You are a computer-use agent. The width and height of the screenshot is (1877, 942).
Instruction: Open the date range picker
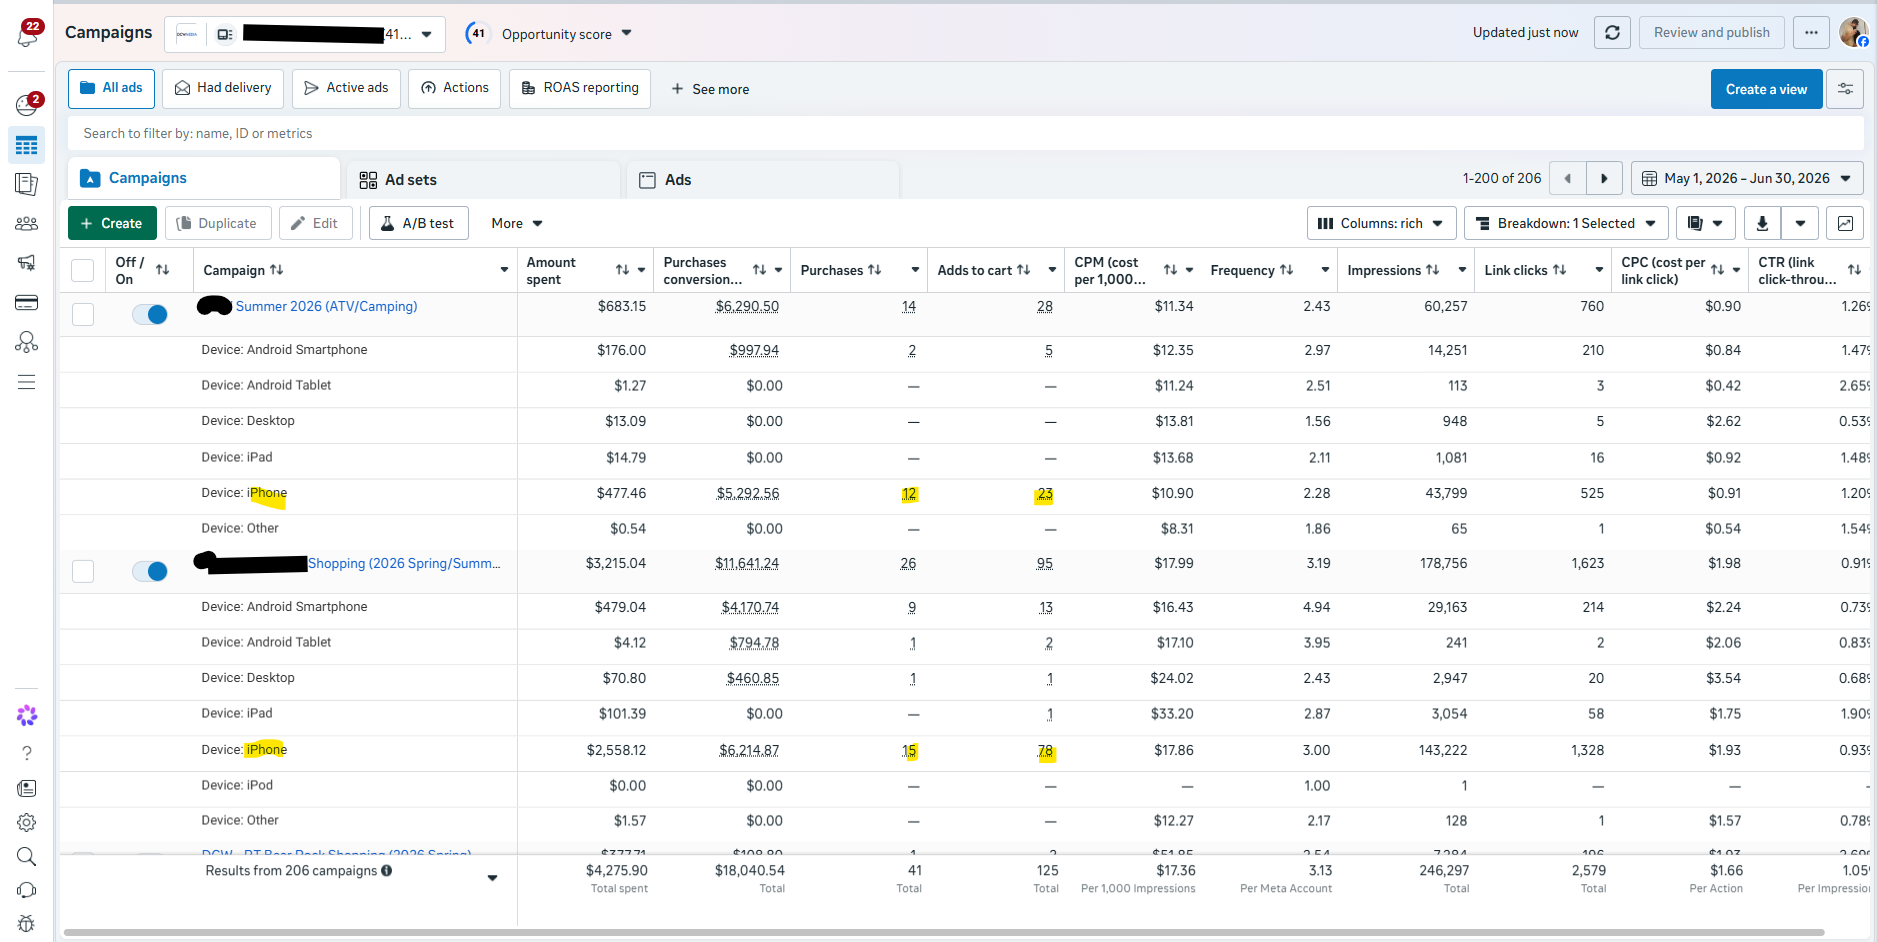tap(1747, 179)
